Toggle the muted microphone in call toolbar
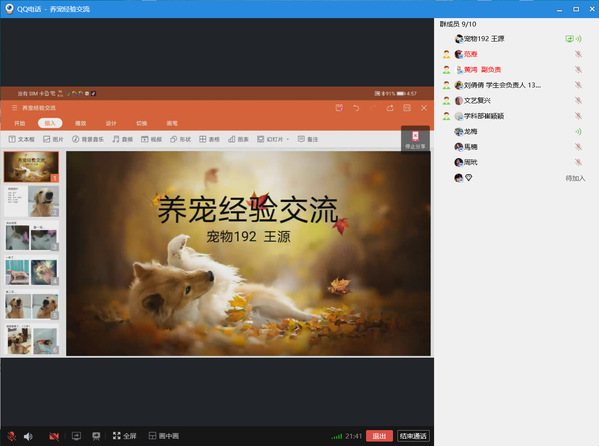The image size is (599, 446). pyautogui.click(x=11, y=436)
